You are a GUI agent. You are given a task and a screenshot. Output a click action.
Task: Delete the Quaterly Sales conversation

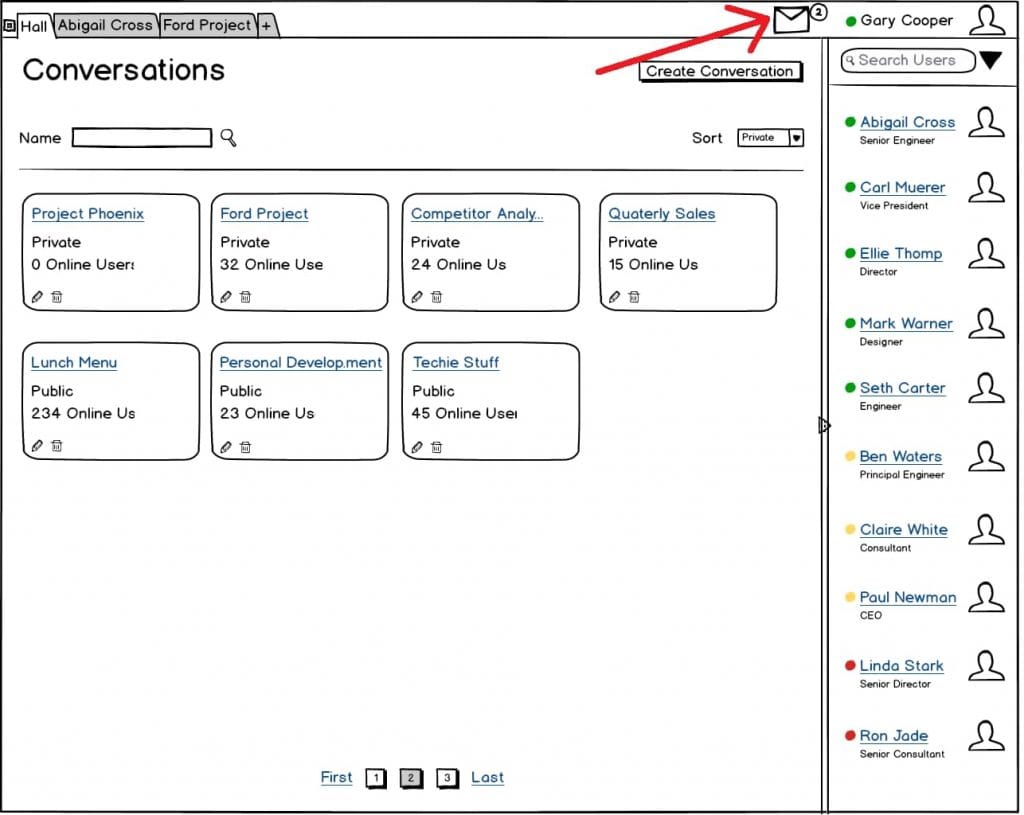634,297
